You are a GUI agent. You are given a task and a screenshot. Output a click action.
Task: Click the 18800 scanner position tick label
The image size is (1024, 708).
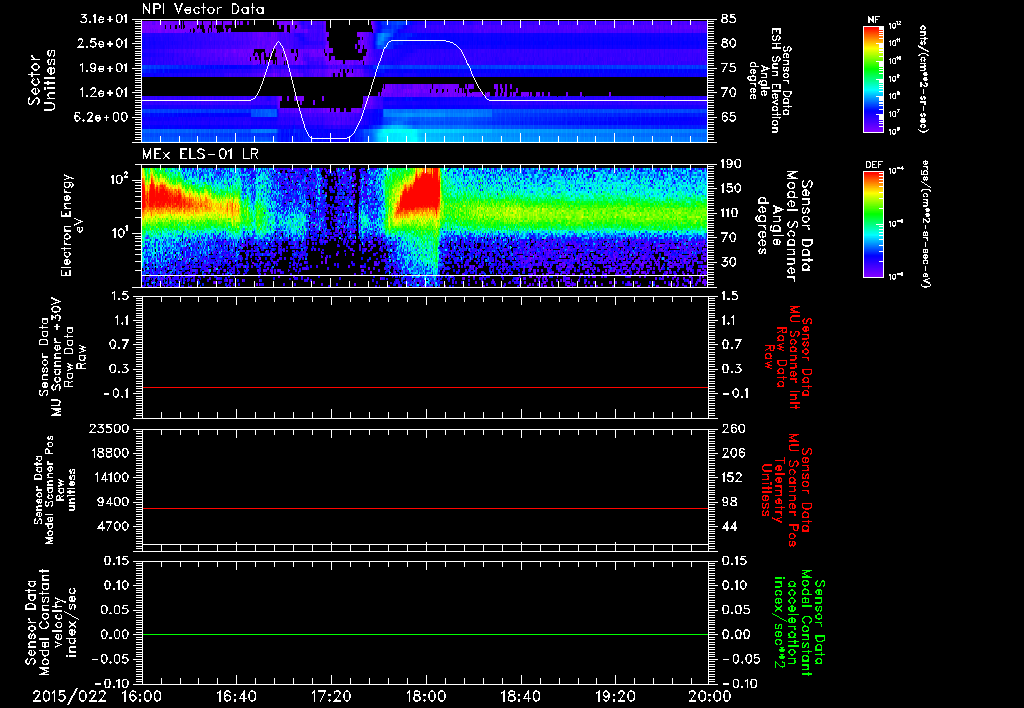(111, 453)
